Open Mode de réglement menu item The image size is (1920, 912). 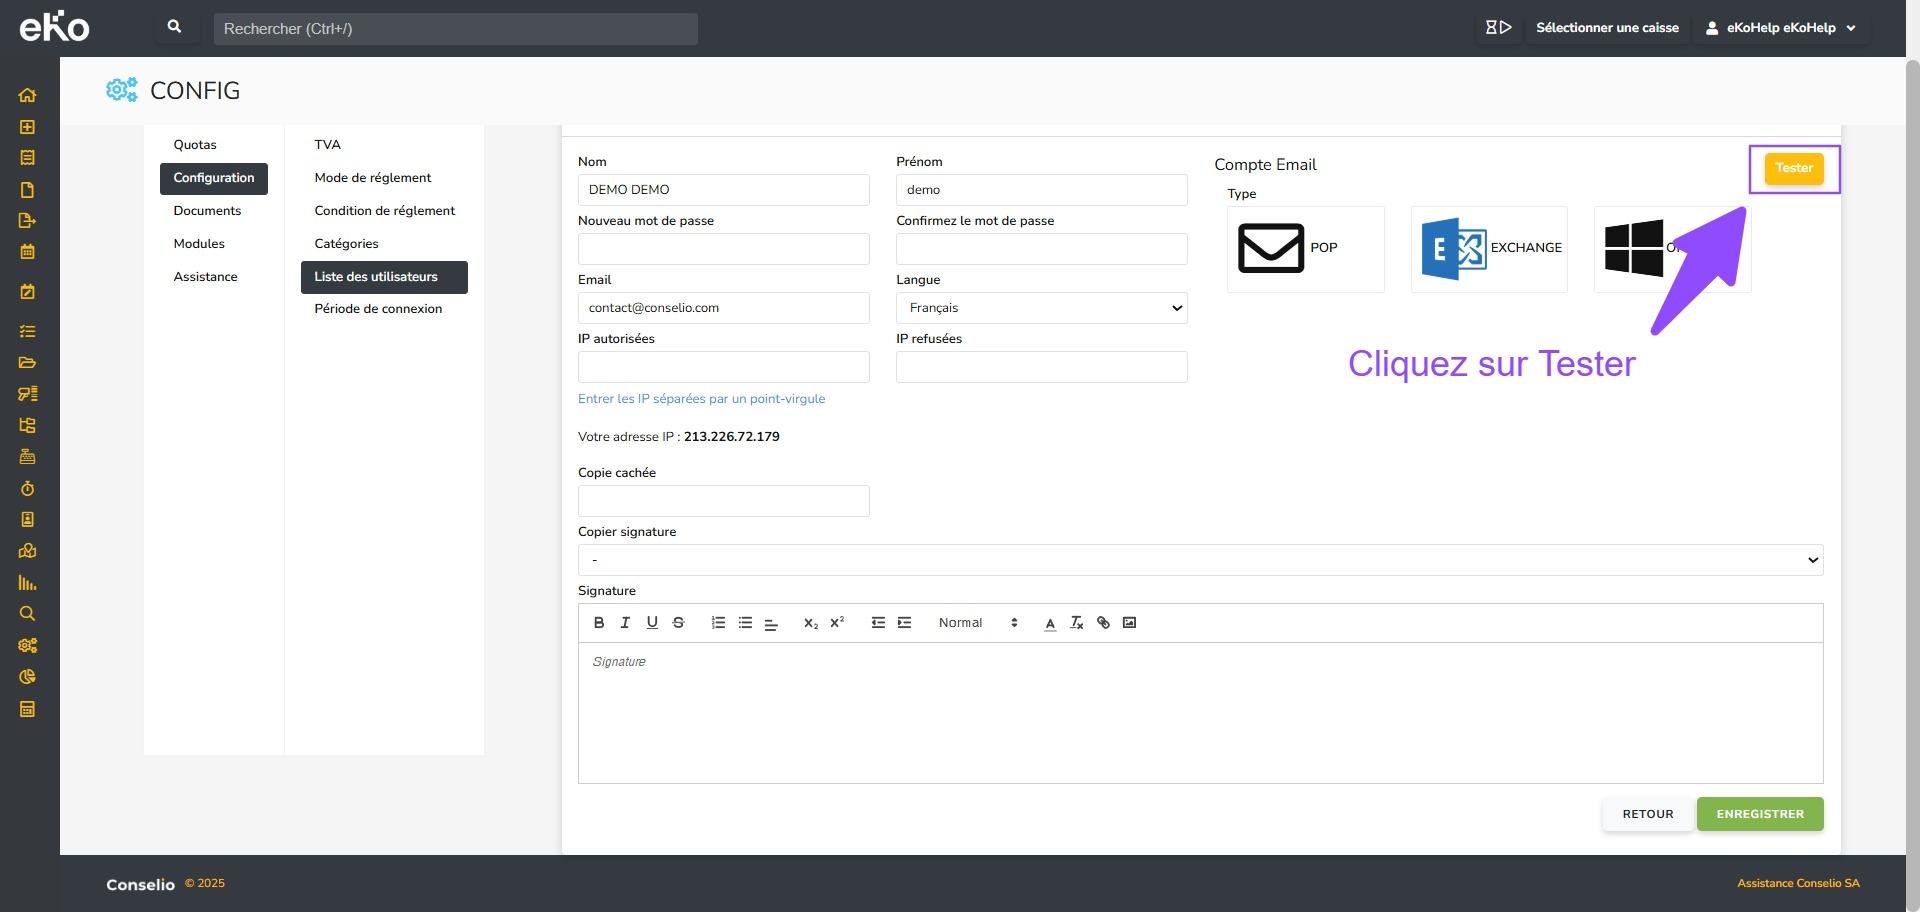click(x=372, y=178)
